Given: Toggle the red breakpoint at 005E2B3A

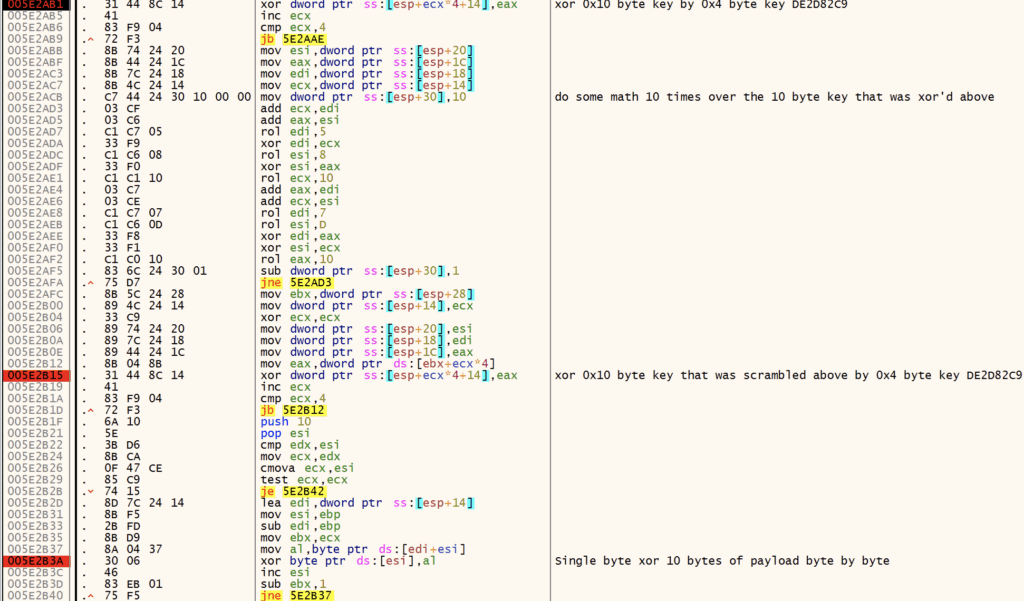Looking at the screenshot, I should [33, 561].
